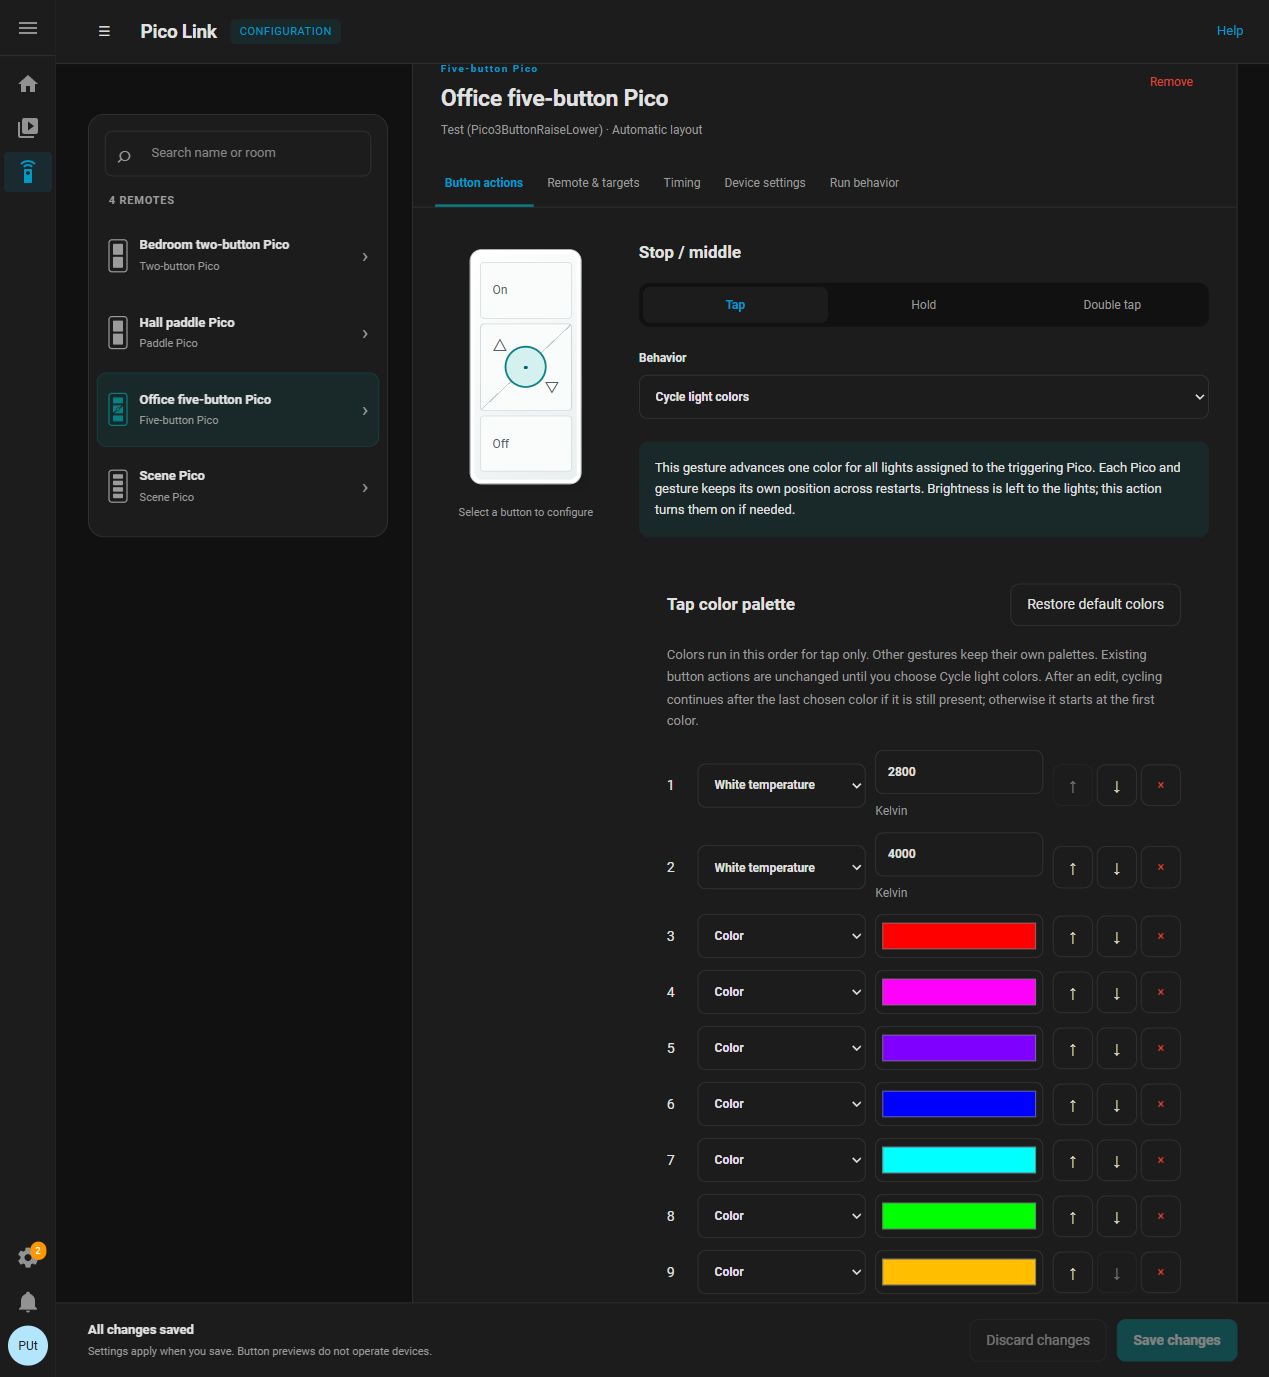
Task: Delete color row 5
Action: 1161,1049
